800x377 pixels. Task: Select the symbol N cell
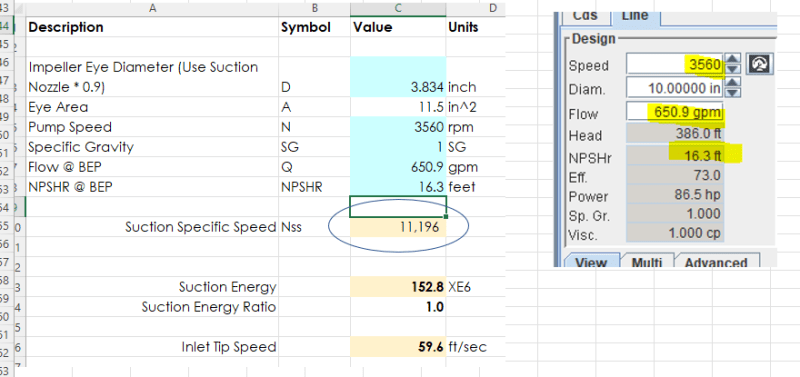pyautogui.click(x=314, y=127)
